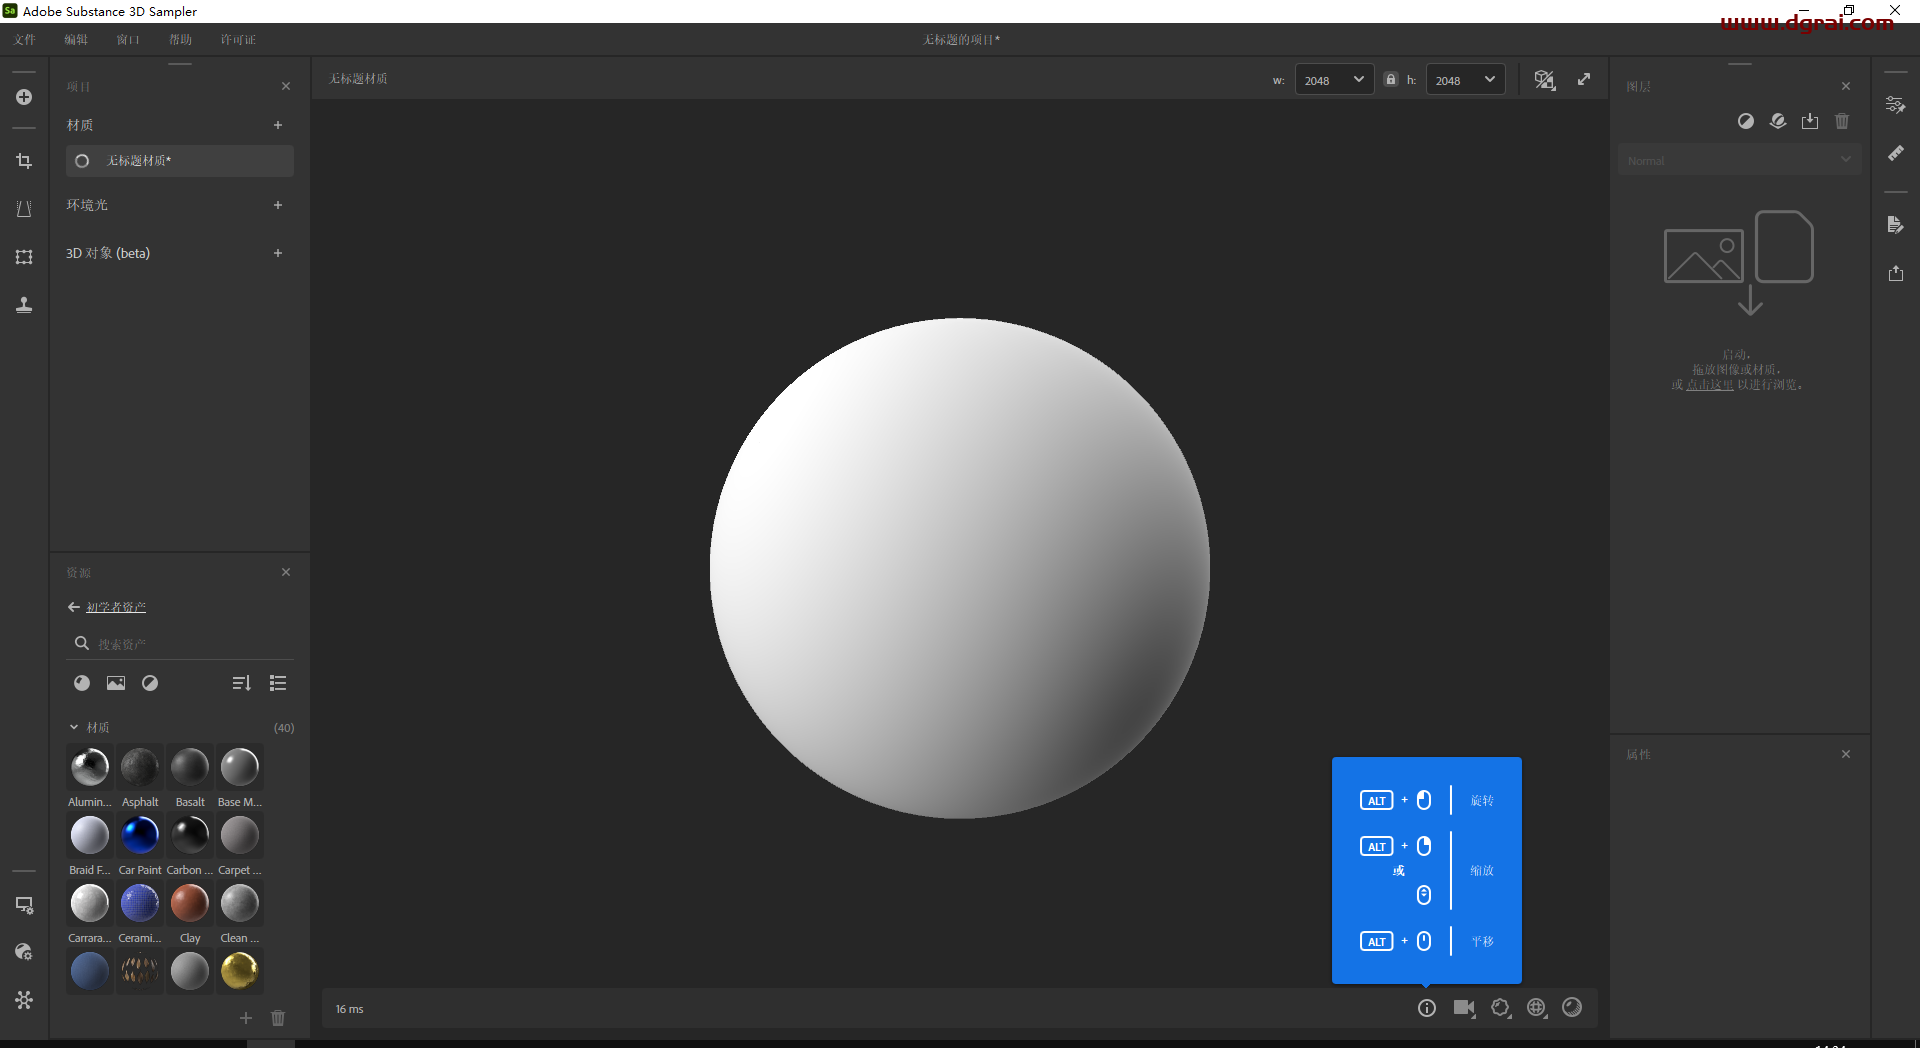1920x1048 pixels.
Task: Toggle the images filter icon in assets
Action: pos(116,683)
